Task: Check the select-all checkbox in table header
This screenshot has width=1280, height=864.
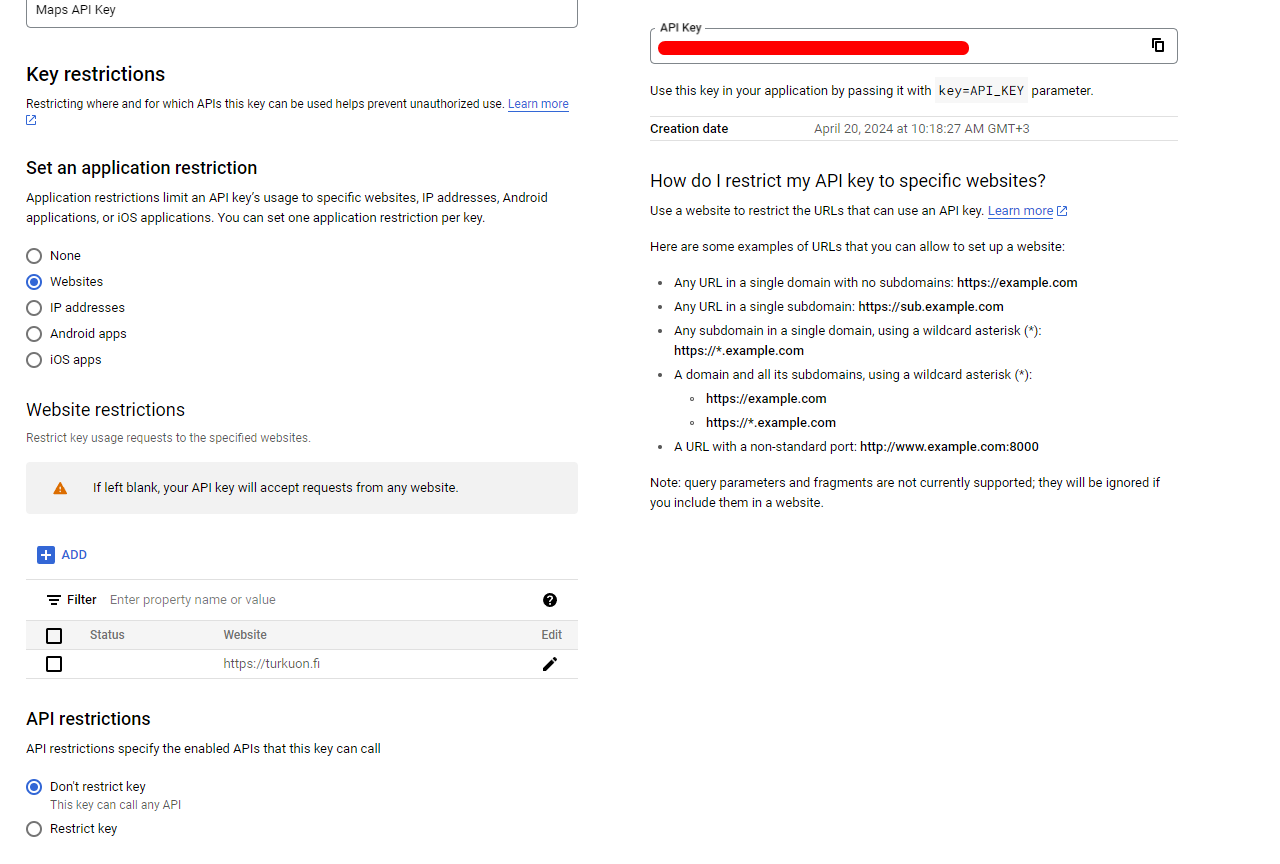Action: point(54,636)
